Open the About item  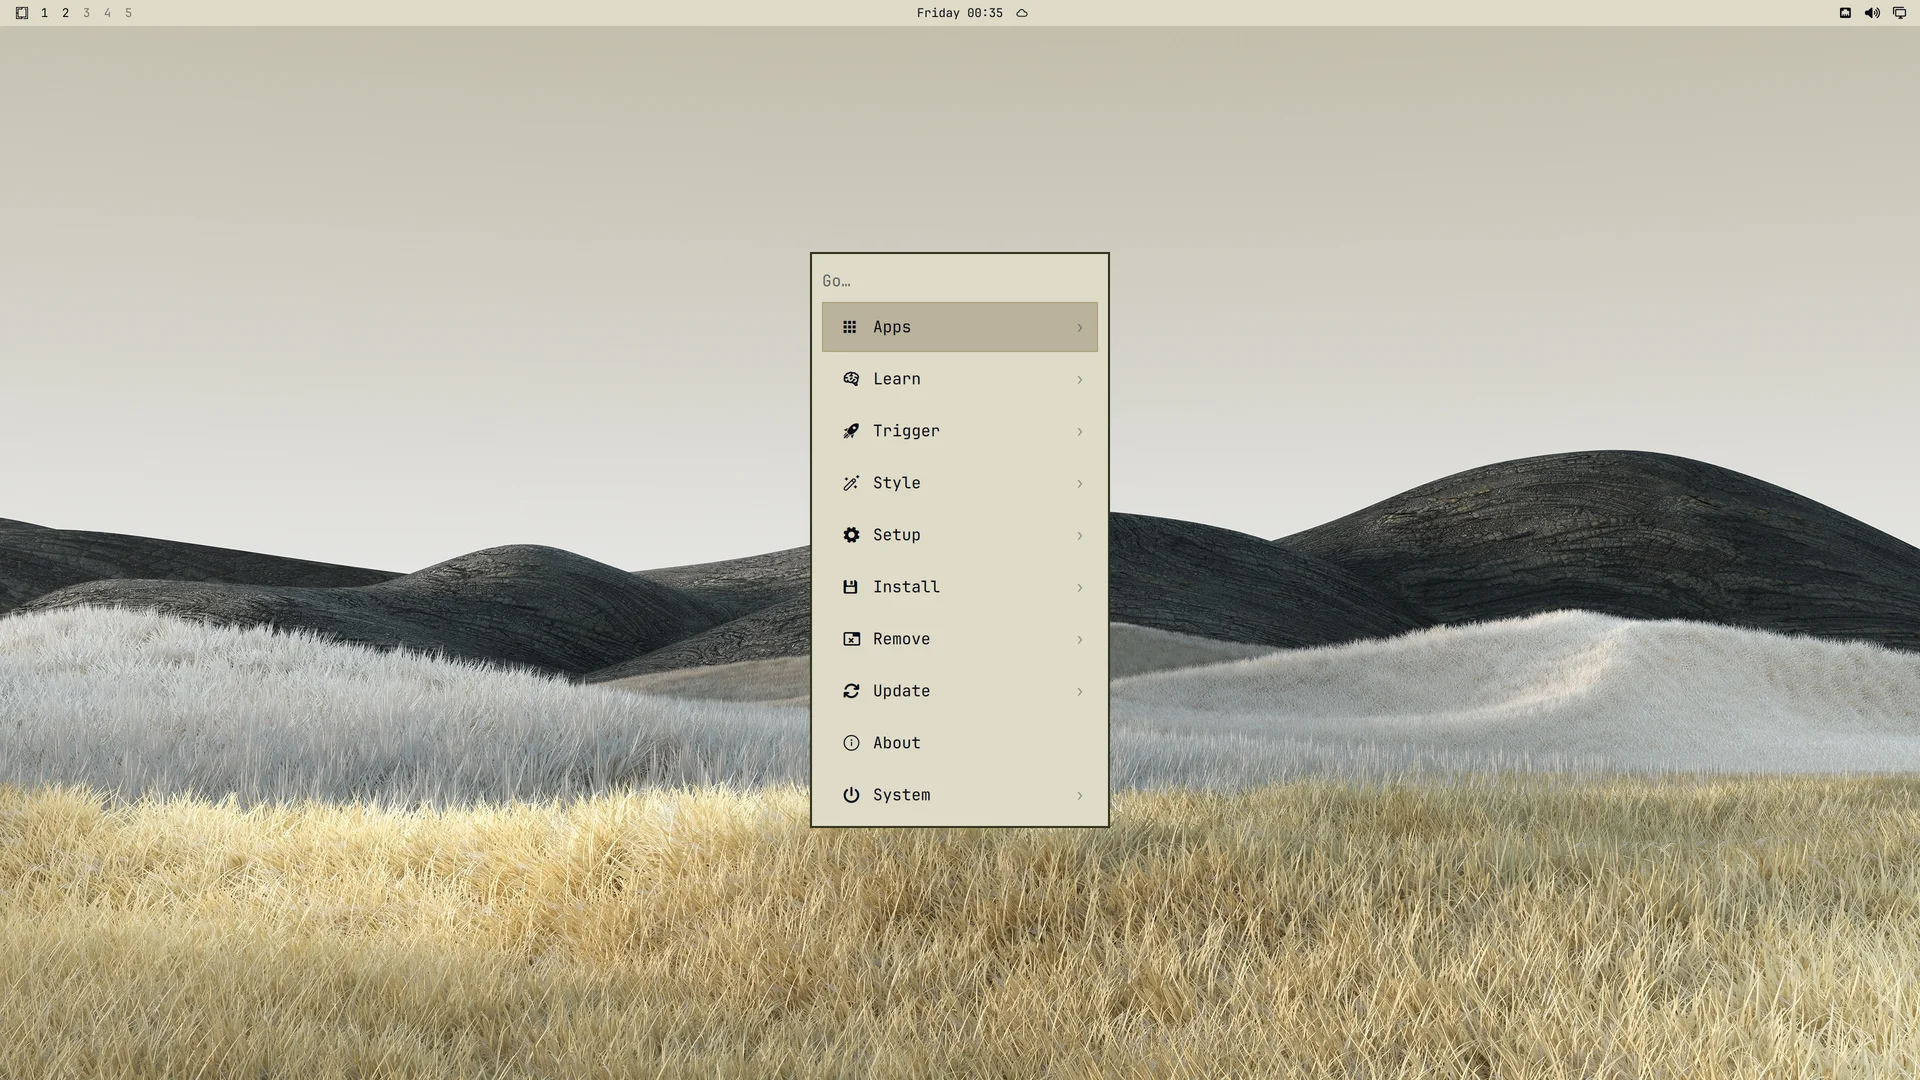tap(960, 743)
